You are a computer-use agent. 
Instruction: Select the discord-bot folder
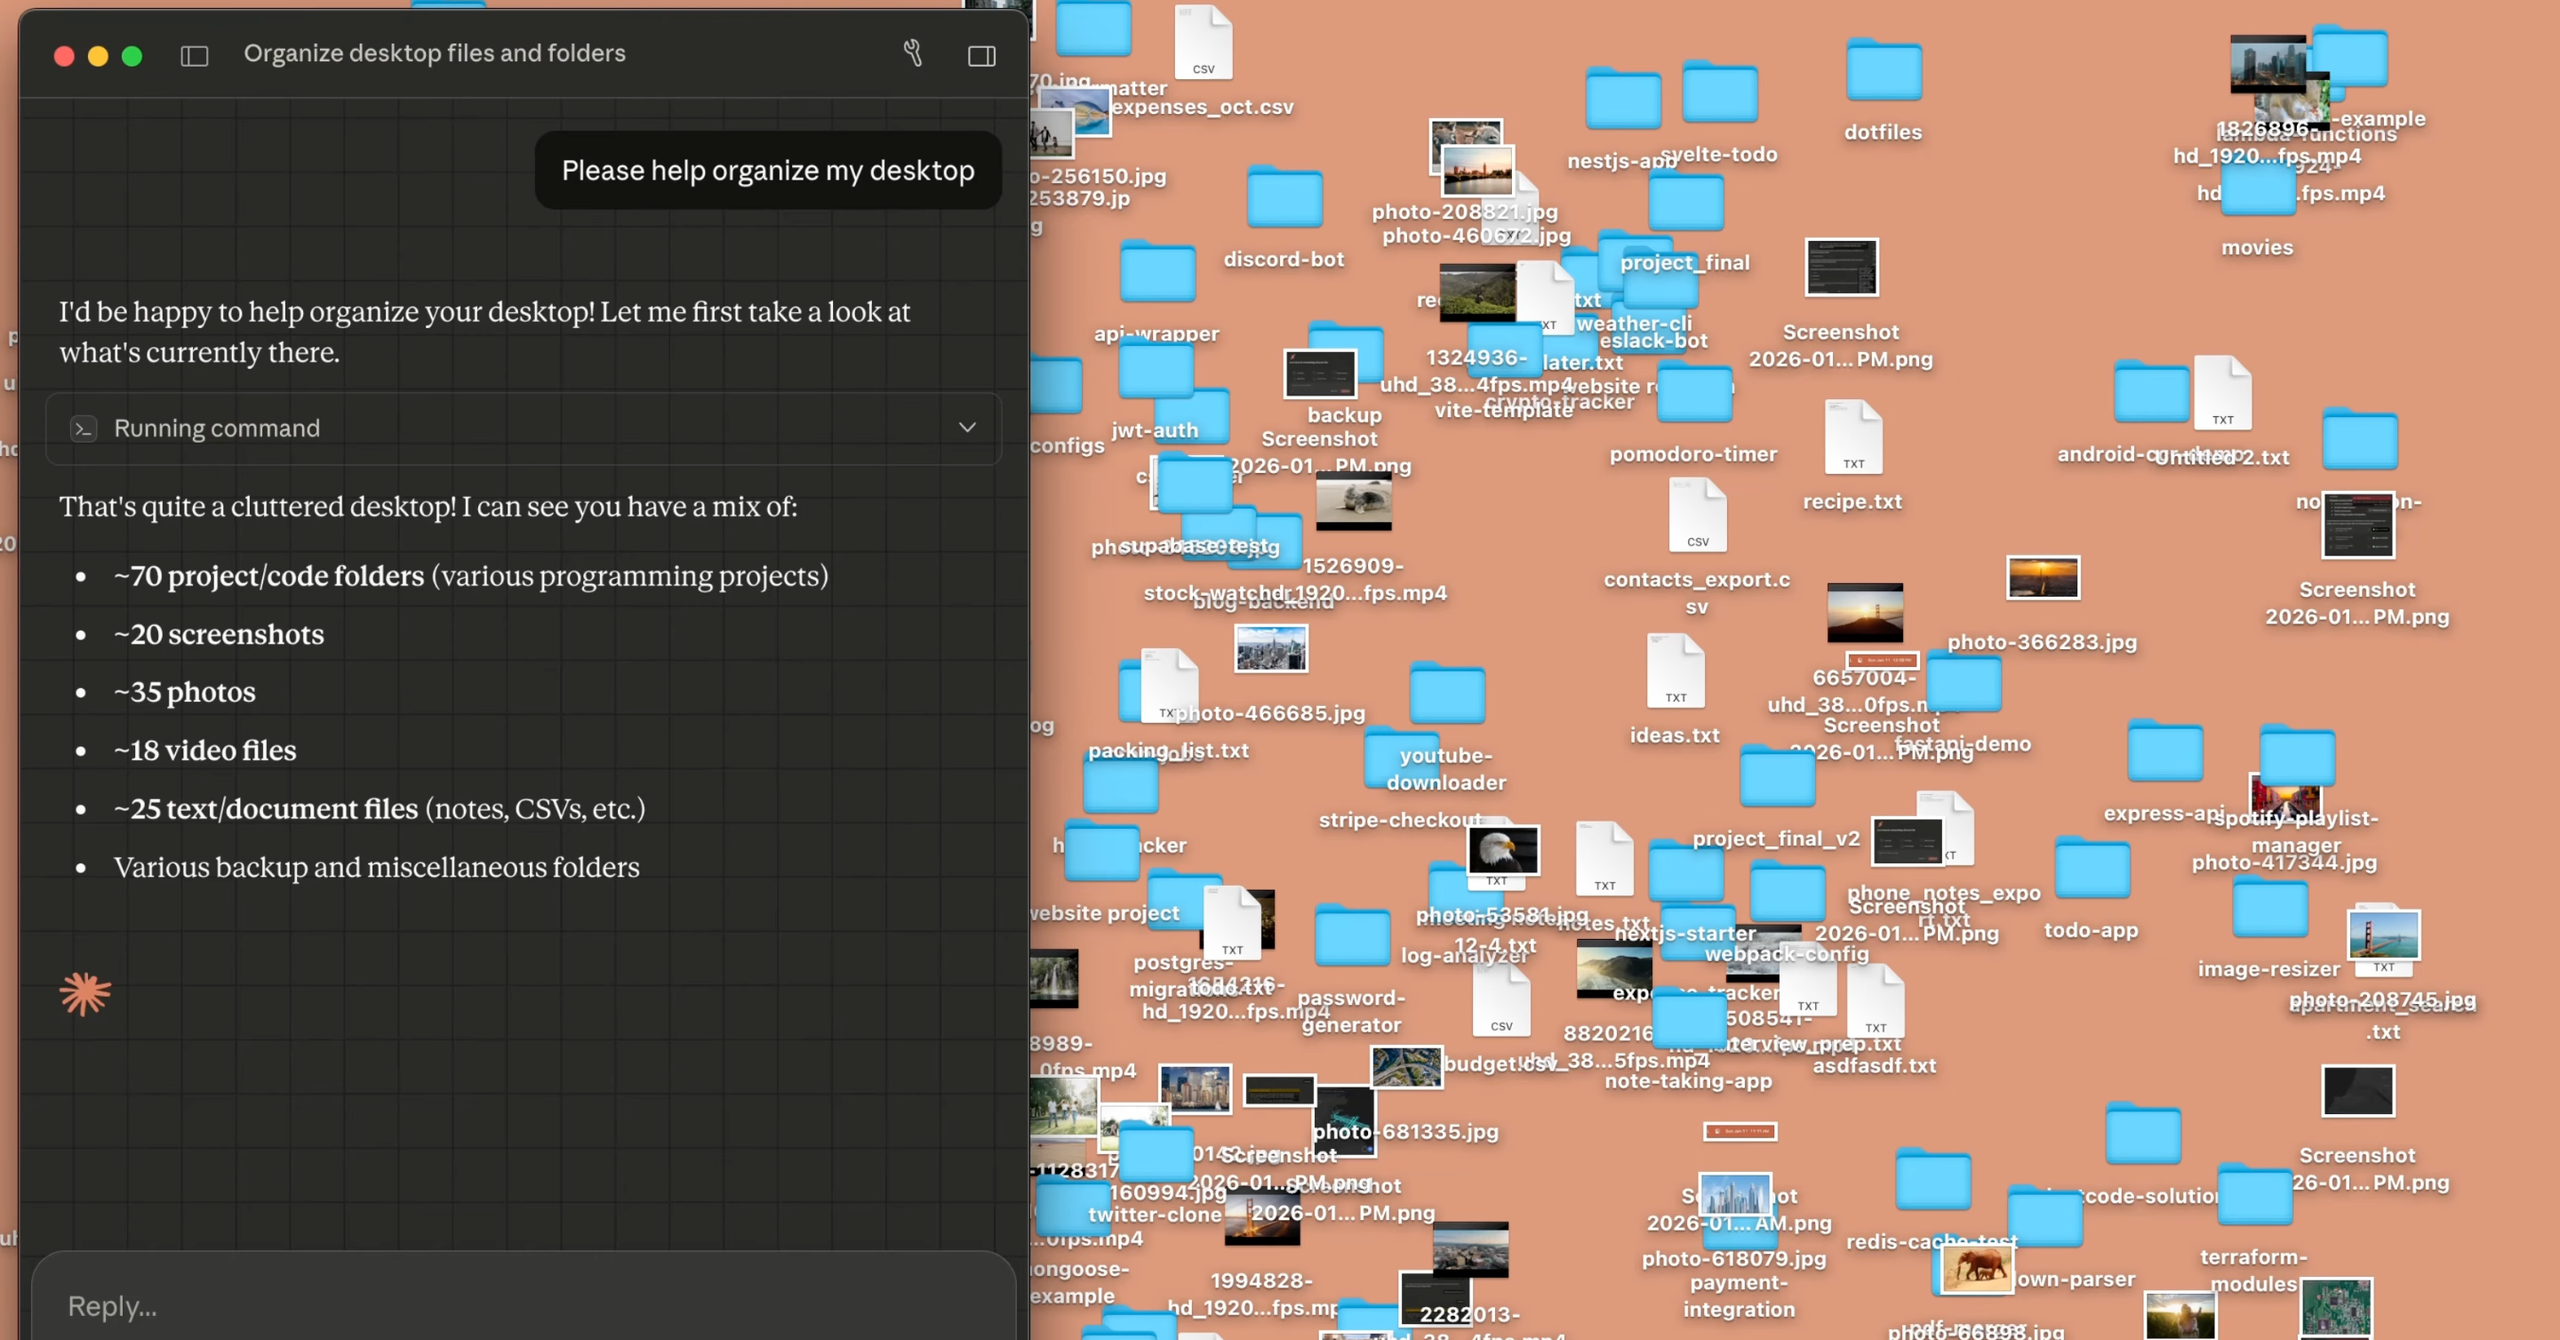coord(1284,199)
